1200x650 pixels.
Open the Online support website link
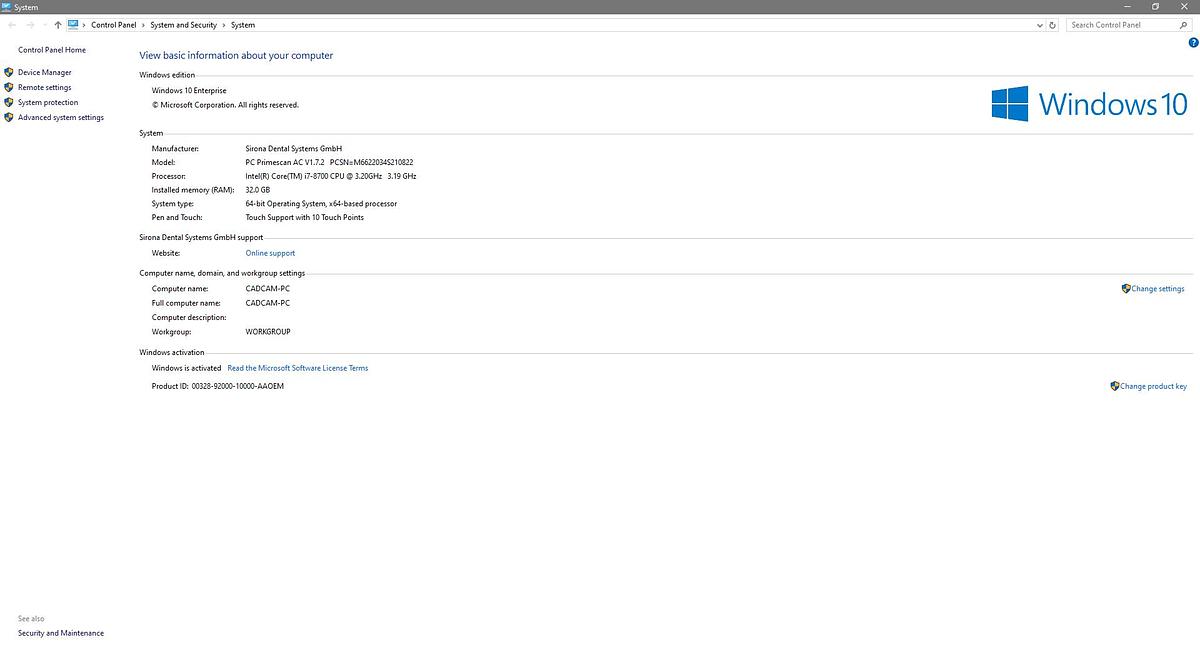coord(270,253)
